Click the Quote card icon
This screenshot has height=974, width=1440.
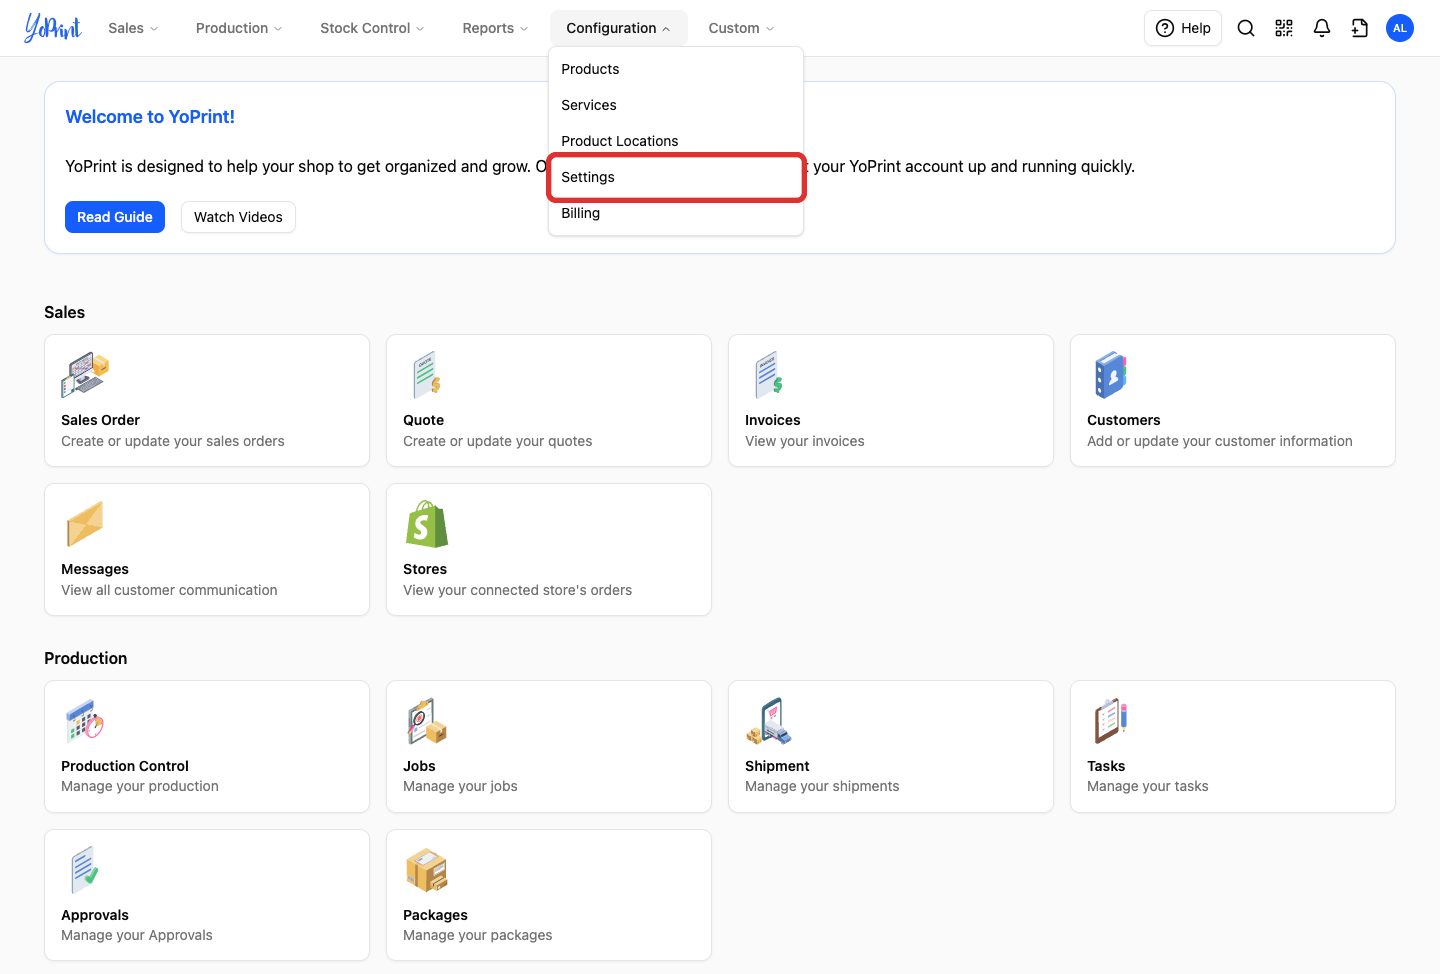pos(427,375)
